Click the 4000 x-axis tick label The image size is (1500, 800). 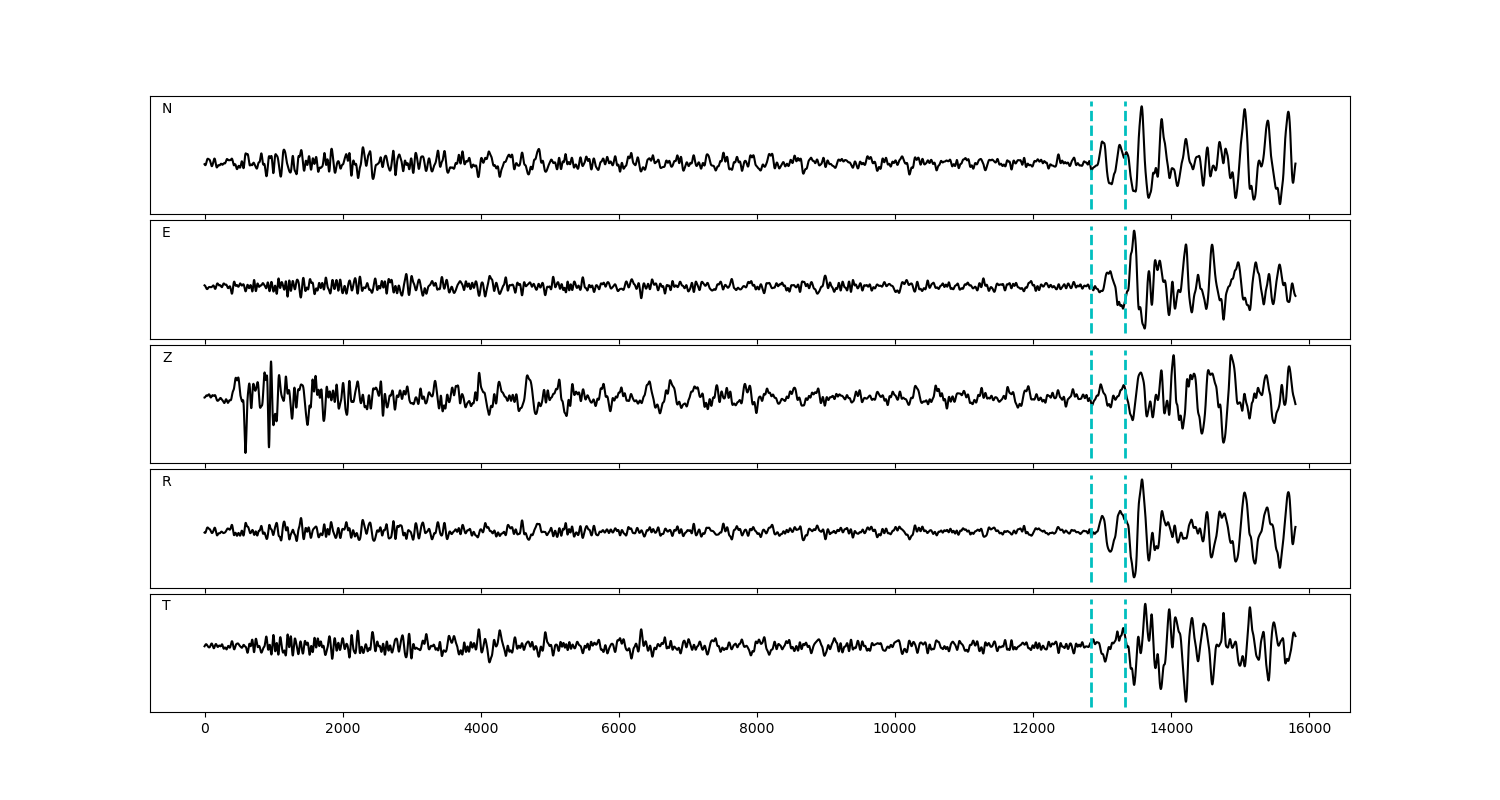pos(481,730)
